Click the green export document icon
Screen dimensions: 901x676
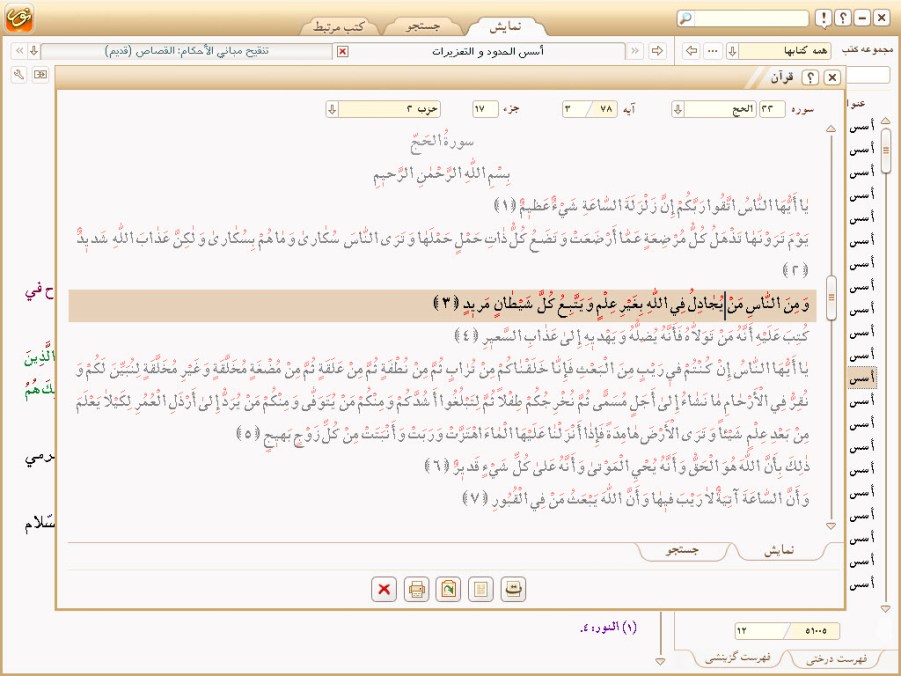point(450,590)
